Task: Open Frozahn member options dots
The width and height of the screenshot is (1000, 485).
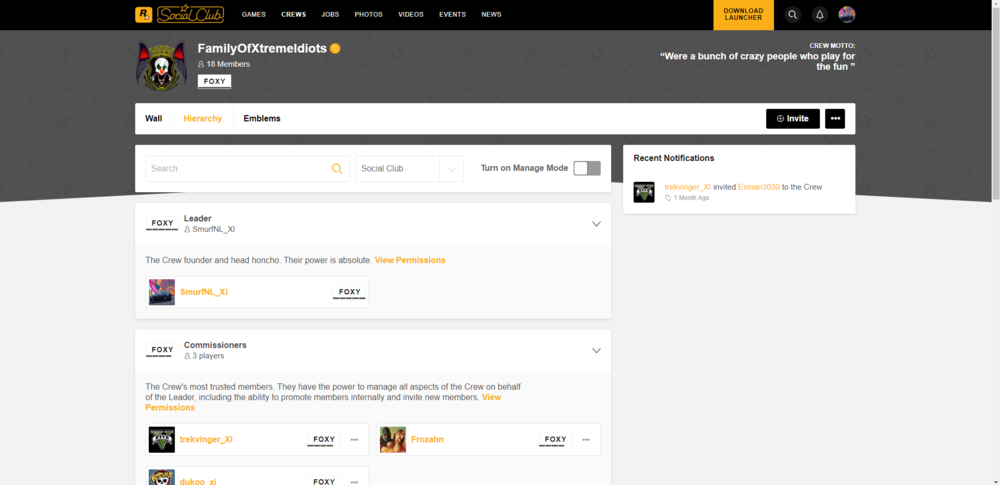Action: tap(586, 440)
